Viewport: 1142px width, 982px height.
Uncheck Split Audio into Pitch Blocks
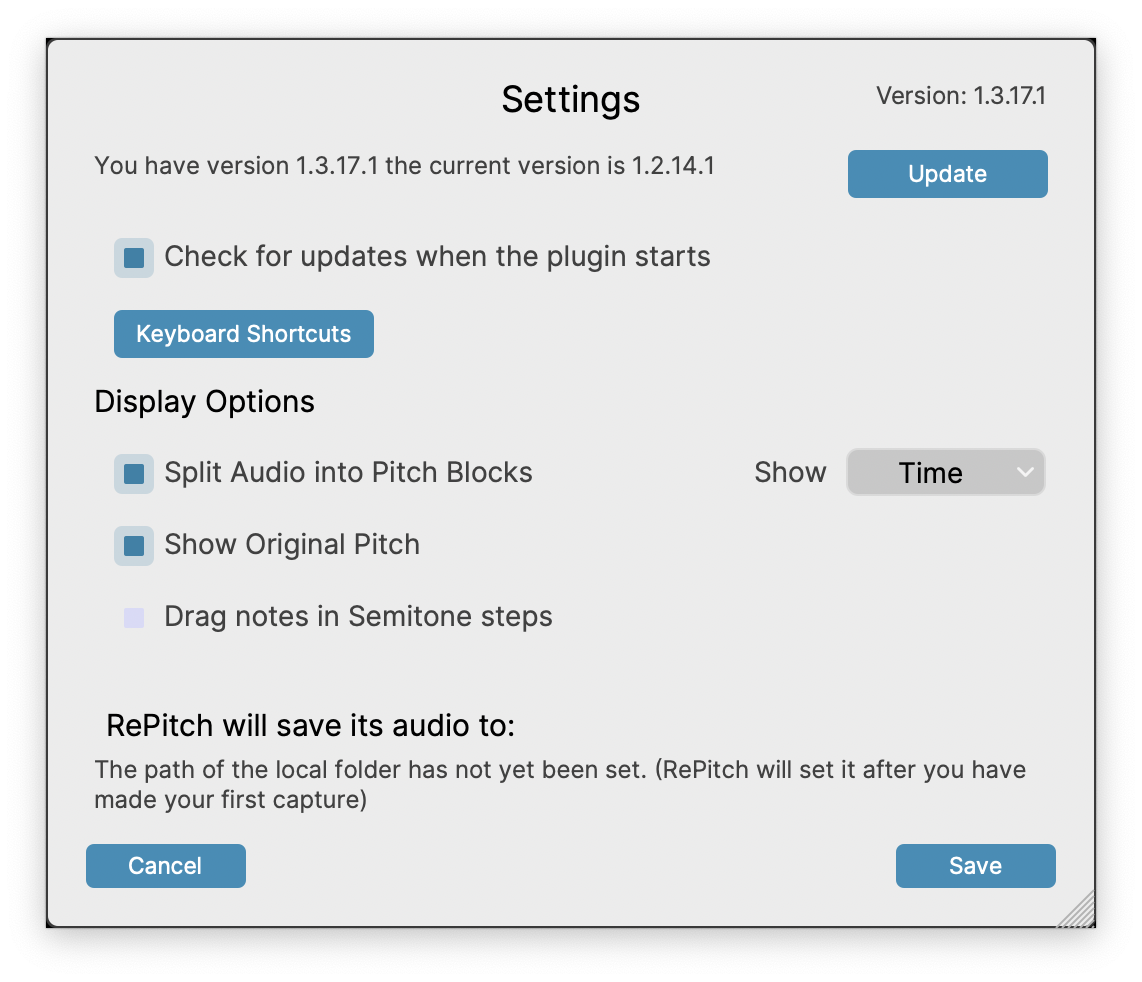pos(134,473)
